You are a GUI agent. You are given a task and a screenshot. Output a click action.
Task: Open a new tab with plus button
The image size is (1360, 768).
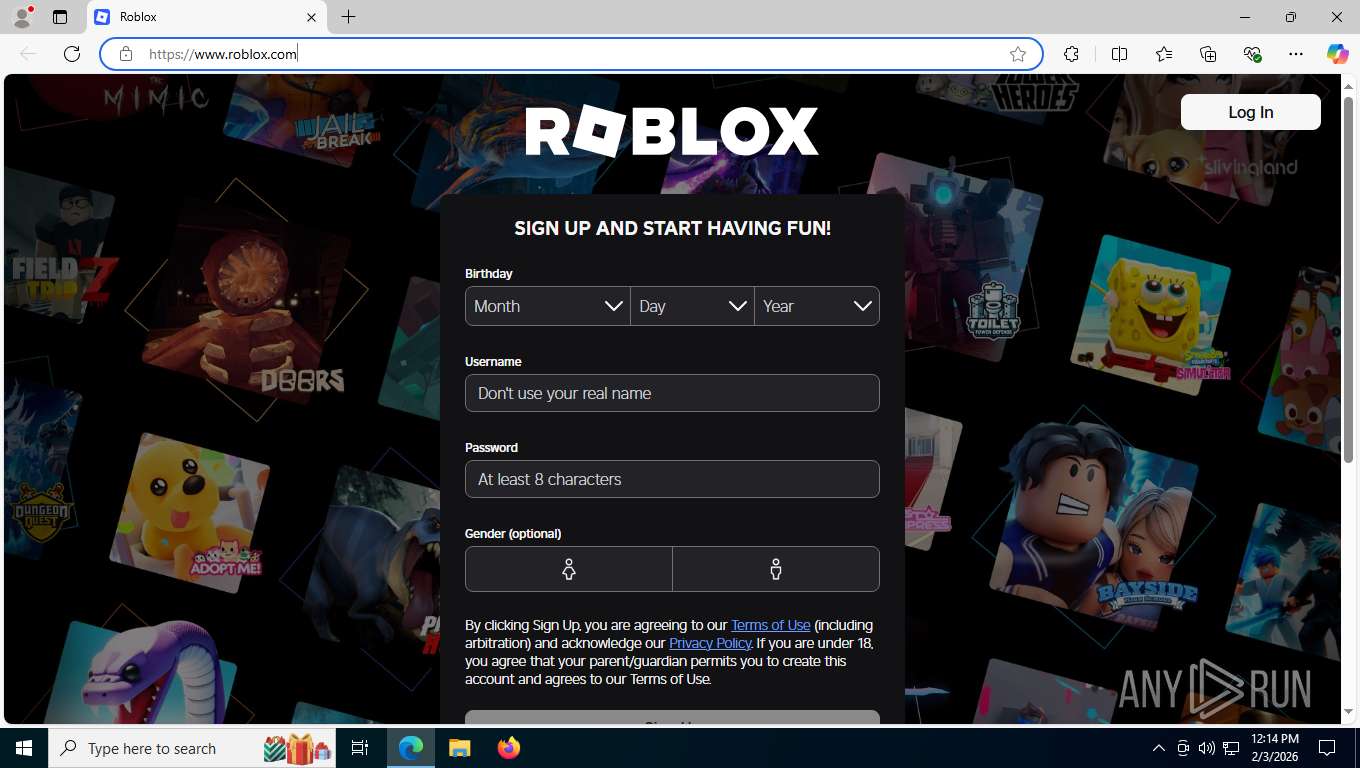click(x=348, y=17)
